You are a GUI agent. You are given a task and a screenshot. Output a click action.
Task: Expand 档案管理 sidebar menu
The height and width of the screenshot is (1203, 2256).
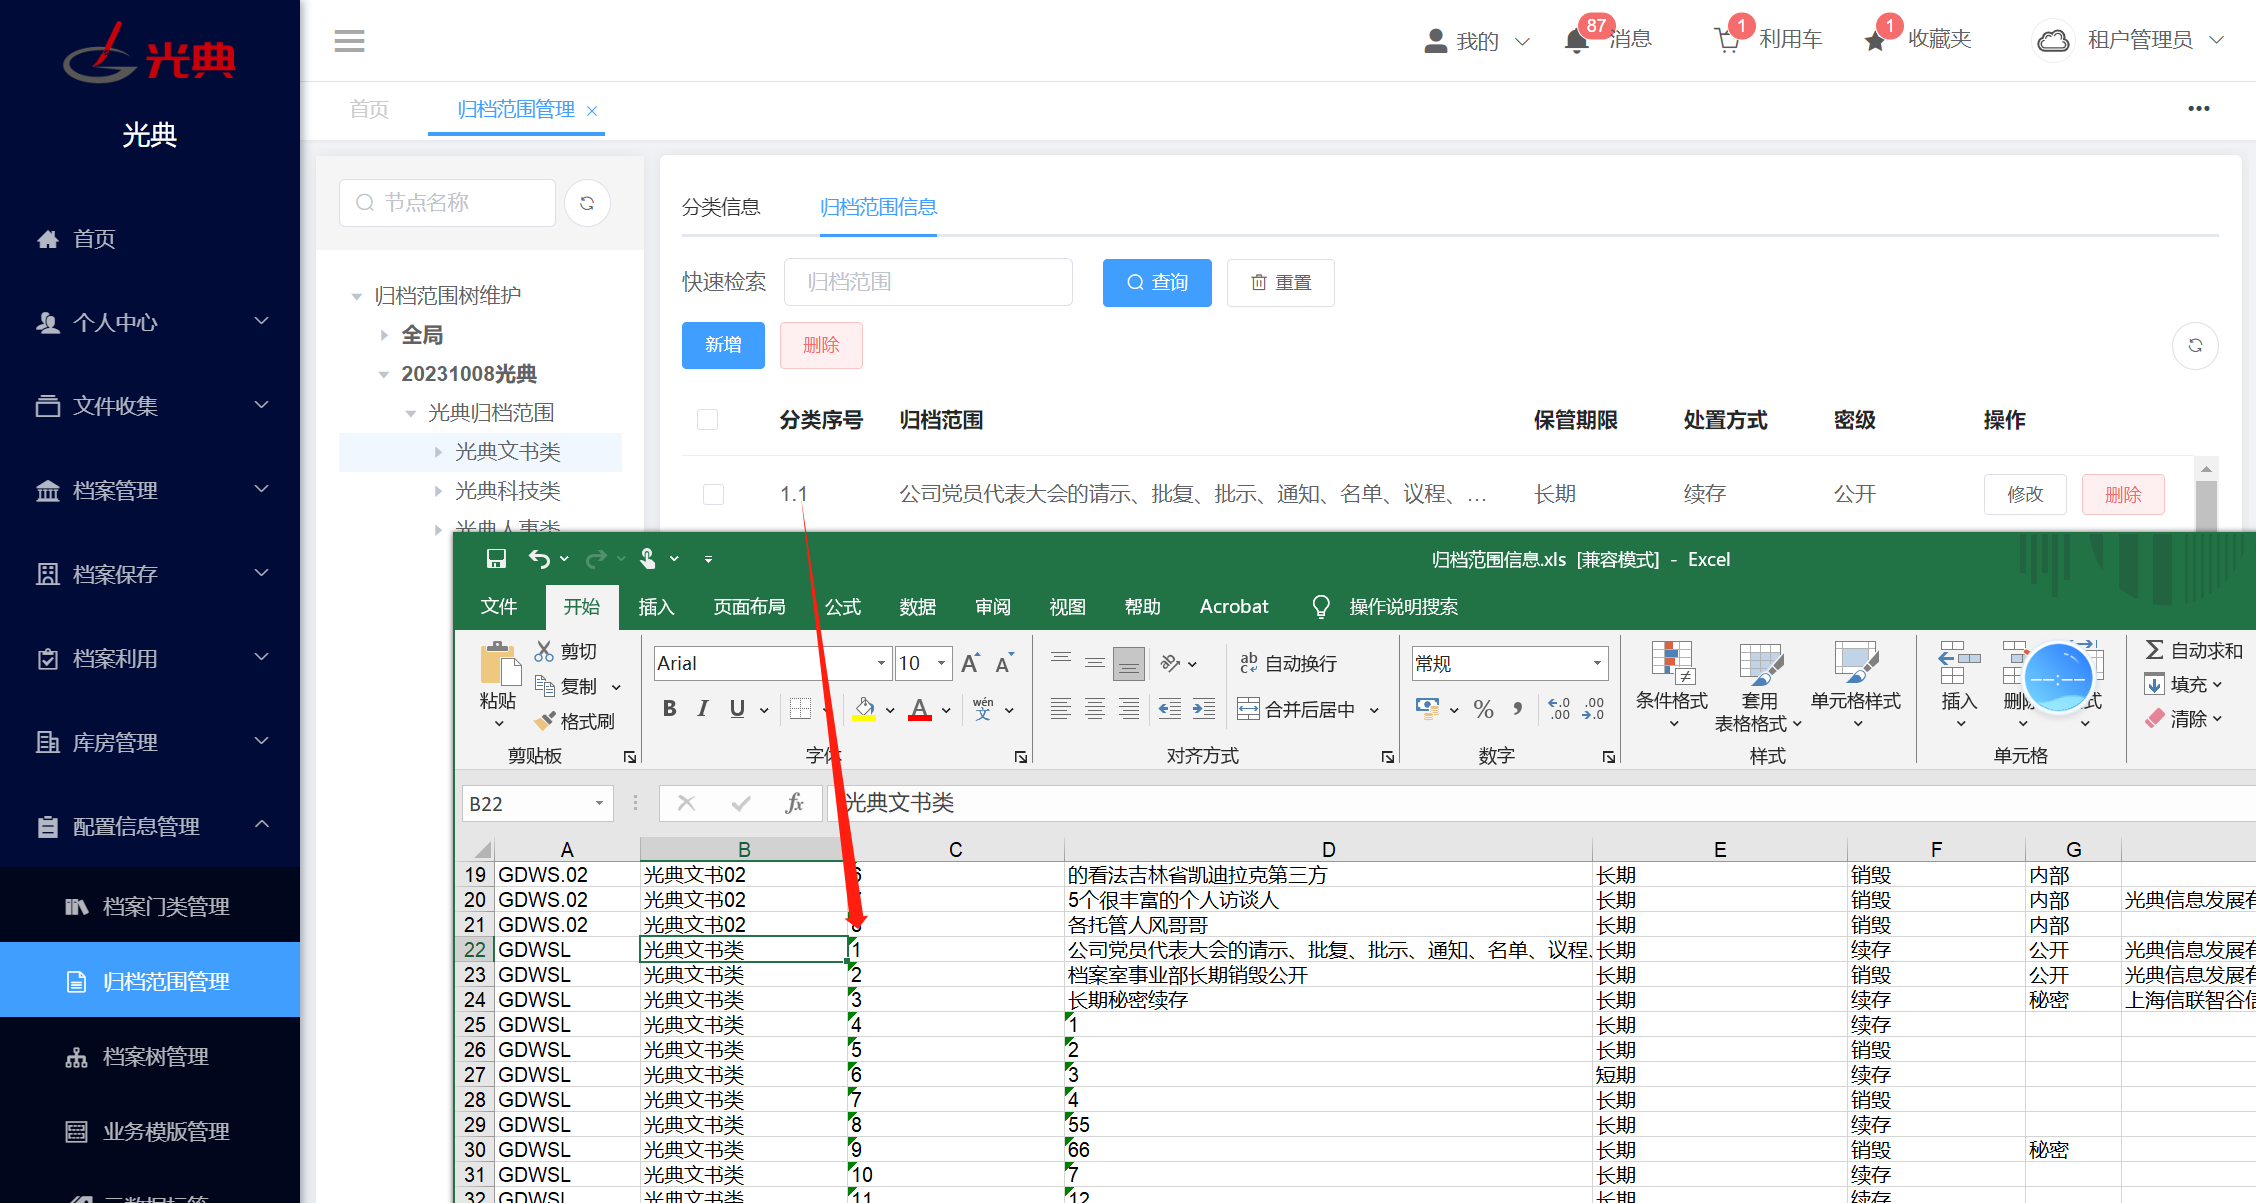coord(150,490)
